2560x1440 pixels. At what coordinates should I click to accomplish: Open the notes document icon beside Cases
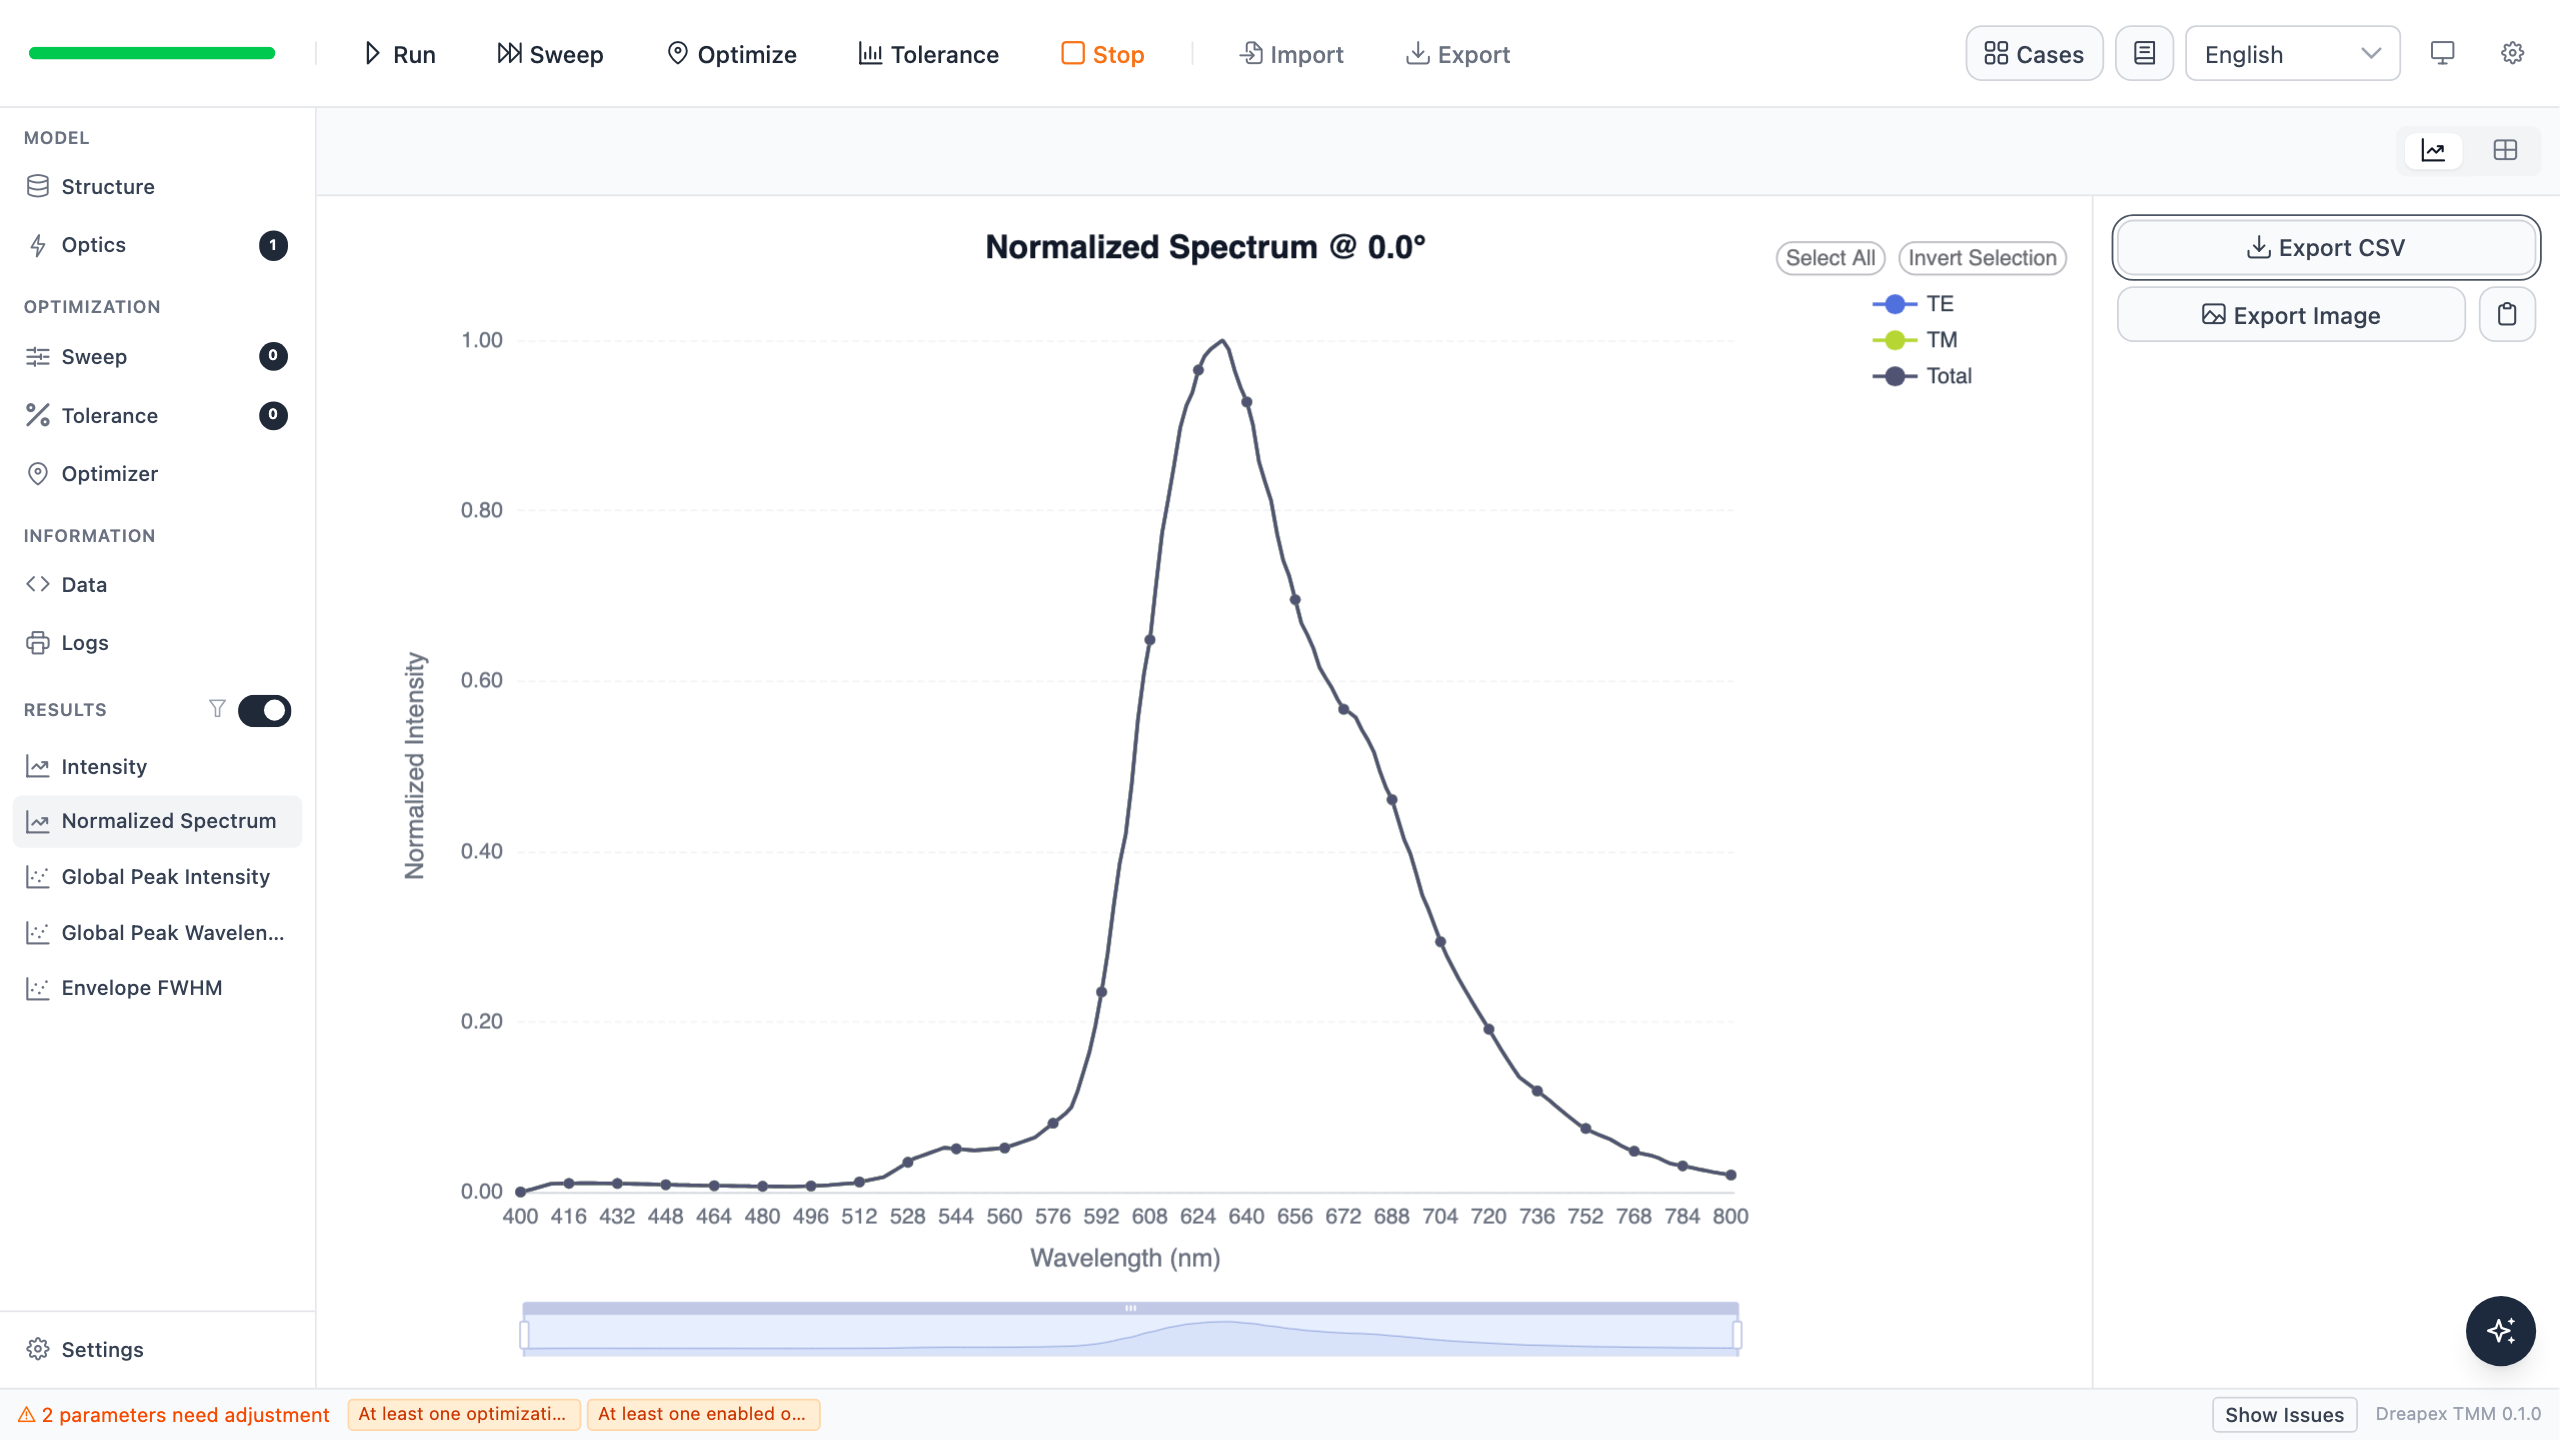(2144, 54)
